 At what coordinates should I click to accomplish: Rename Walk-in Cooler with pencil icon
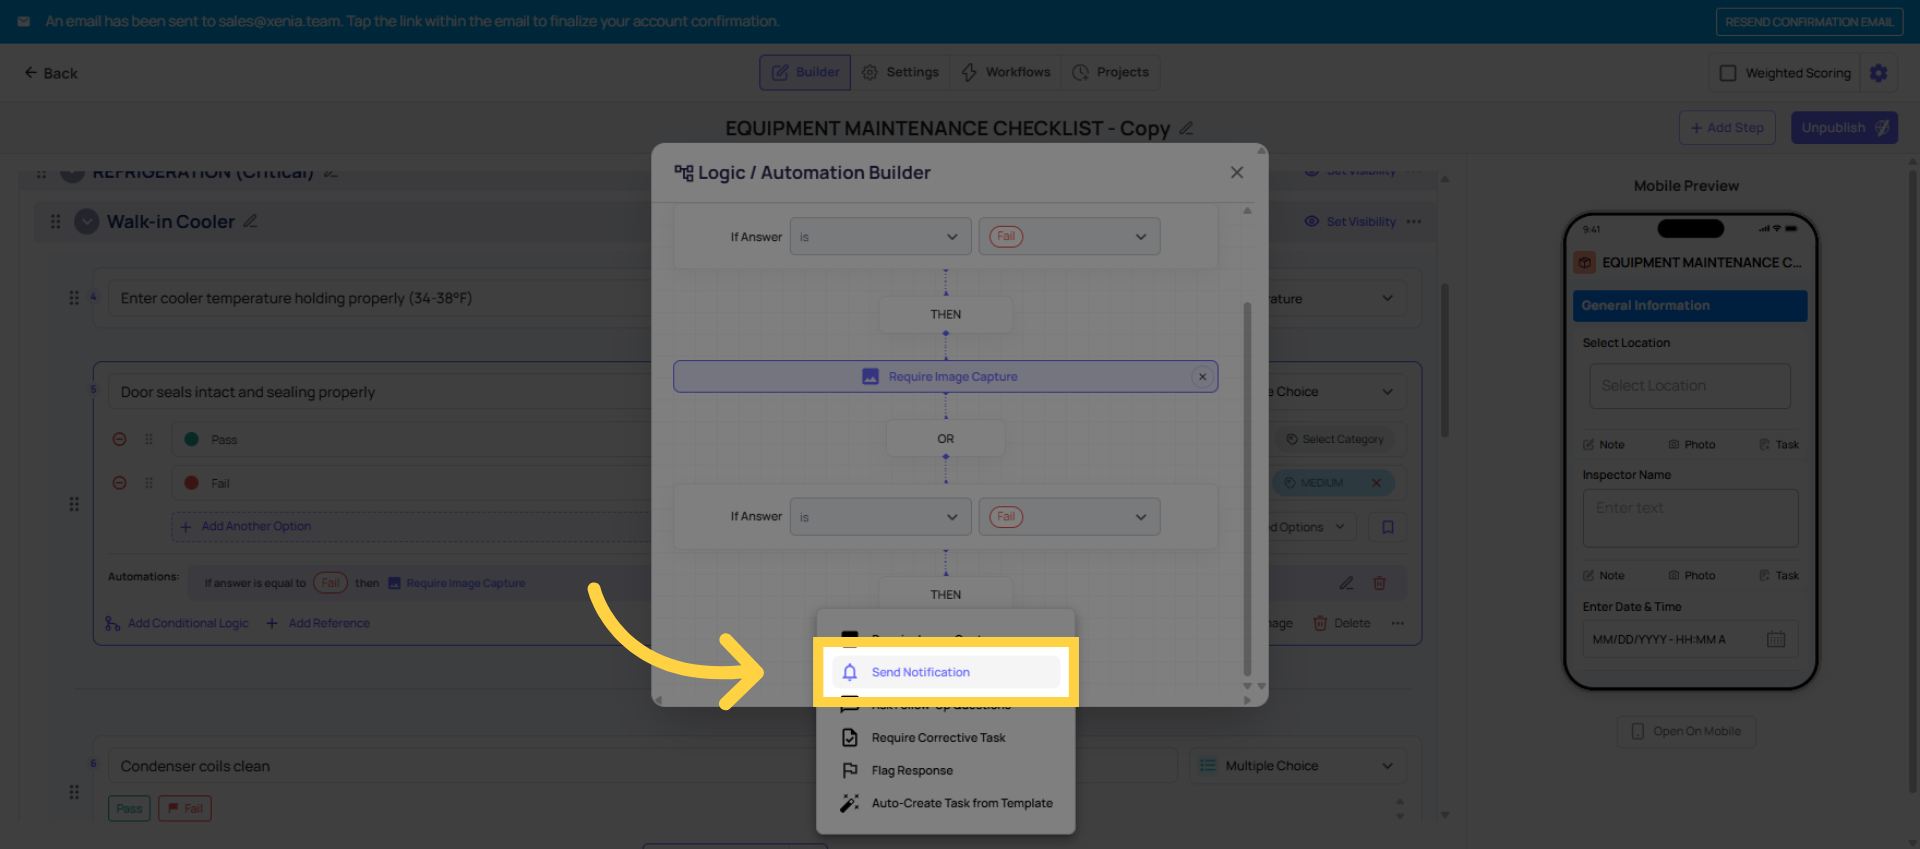(x=250, y=221)
